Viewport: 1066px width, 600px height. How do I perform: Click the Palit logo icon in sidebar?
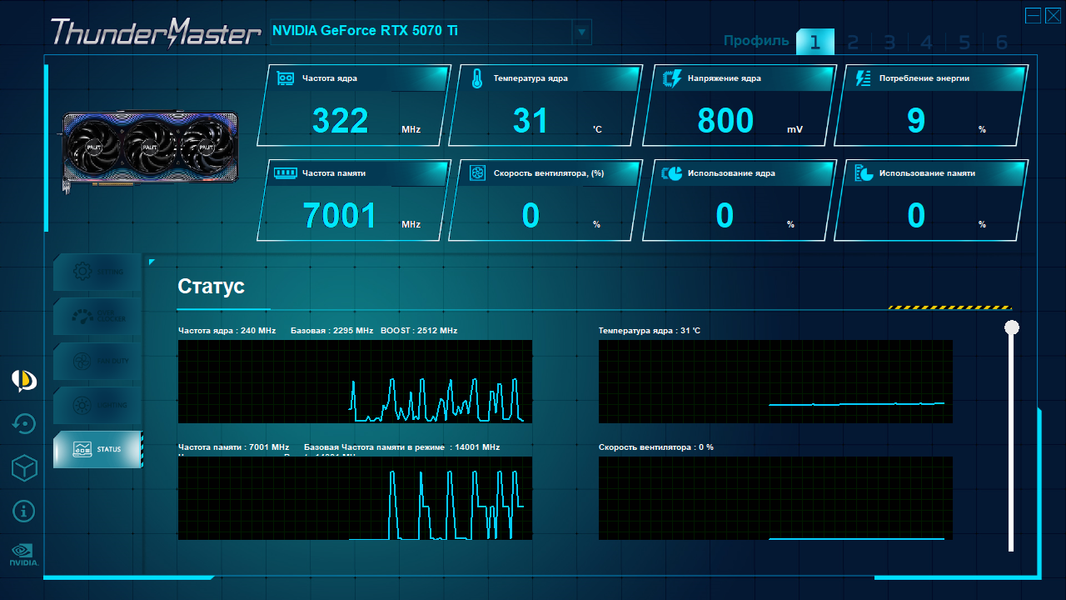pos(24,380)
